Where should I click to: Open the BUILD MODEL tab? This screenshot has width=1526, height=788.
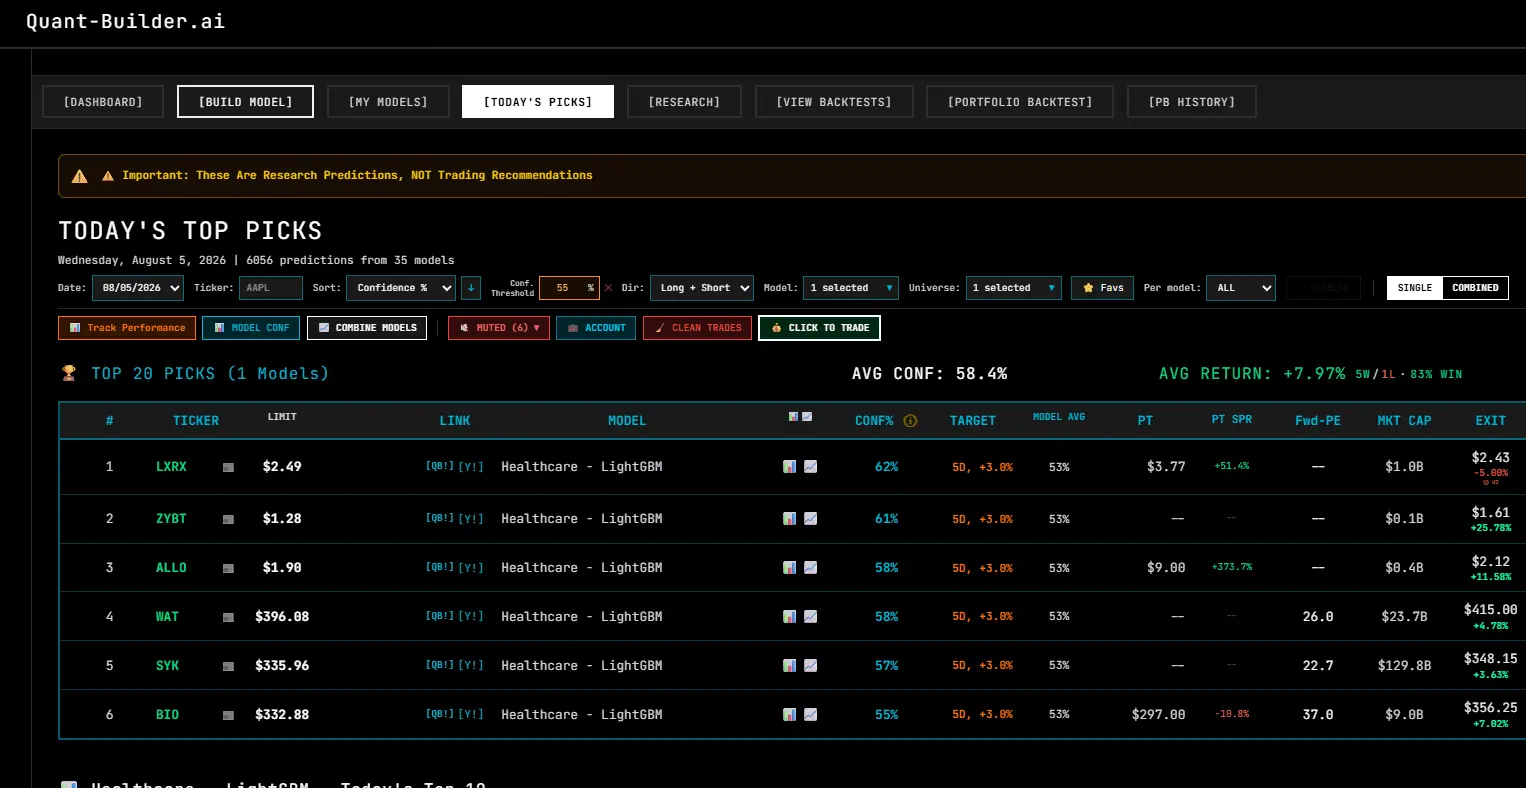(x=245, y=102)
